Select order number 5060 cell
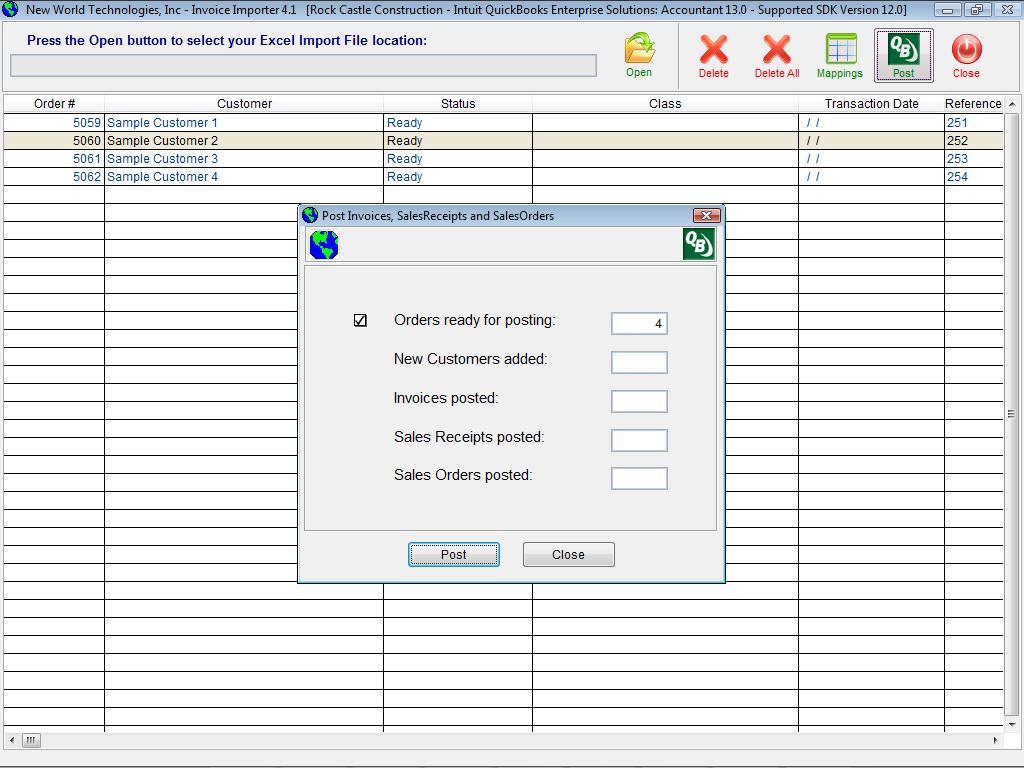The image size is (1024, 768). coord(54,140)
